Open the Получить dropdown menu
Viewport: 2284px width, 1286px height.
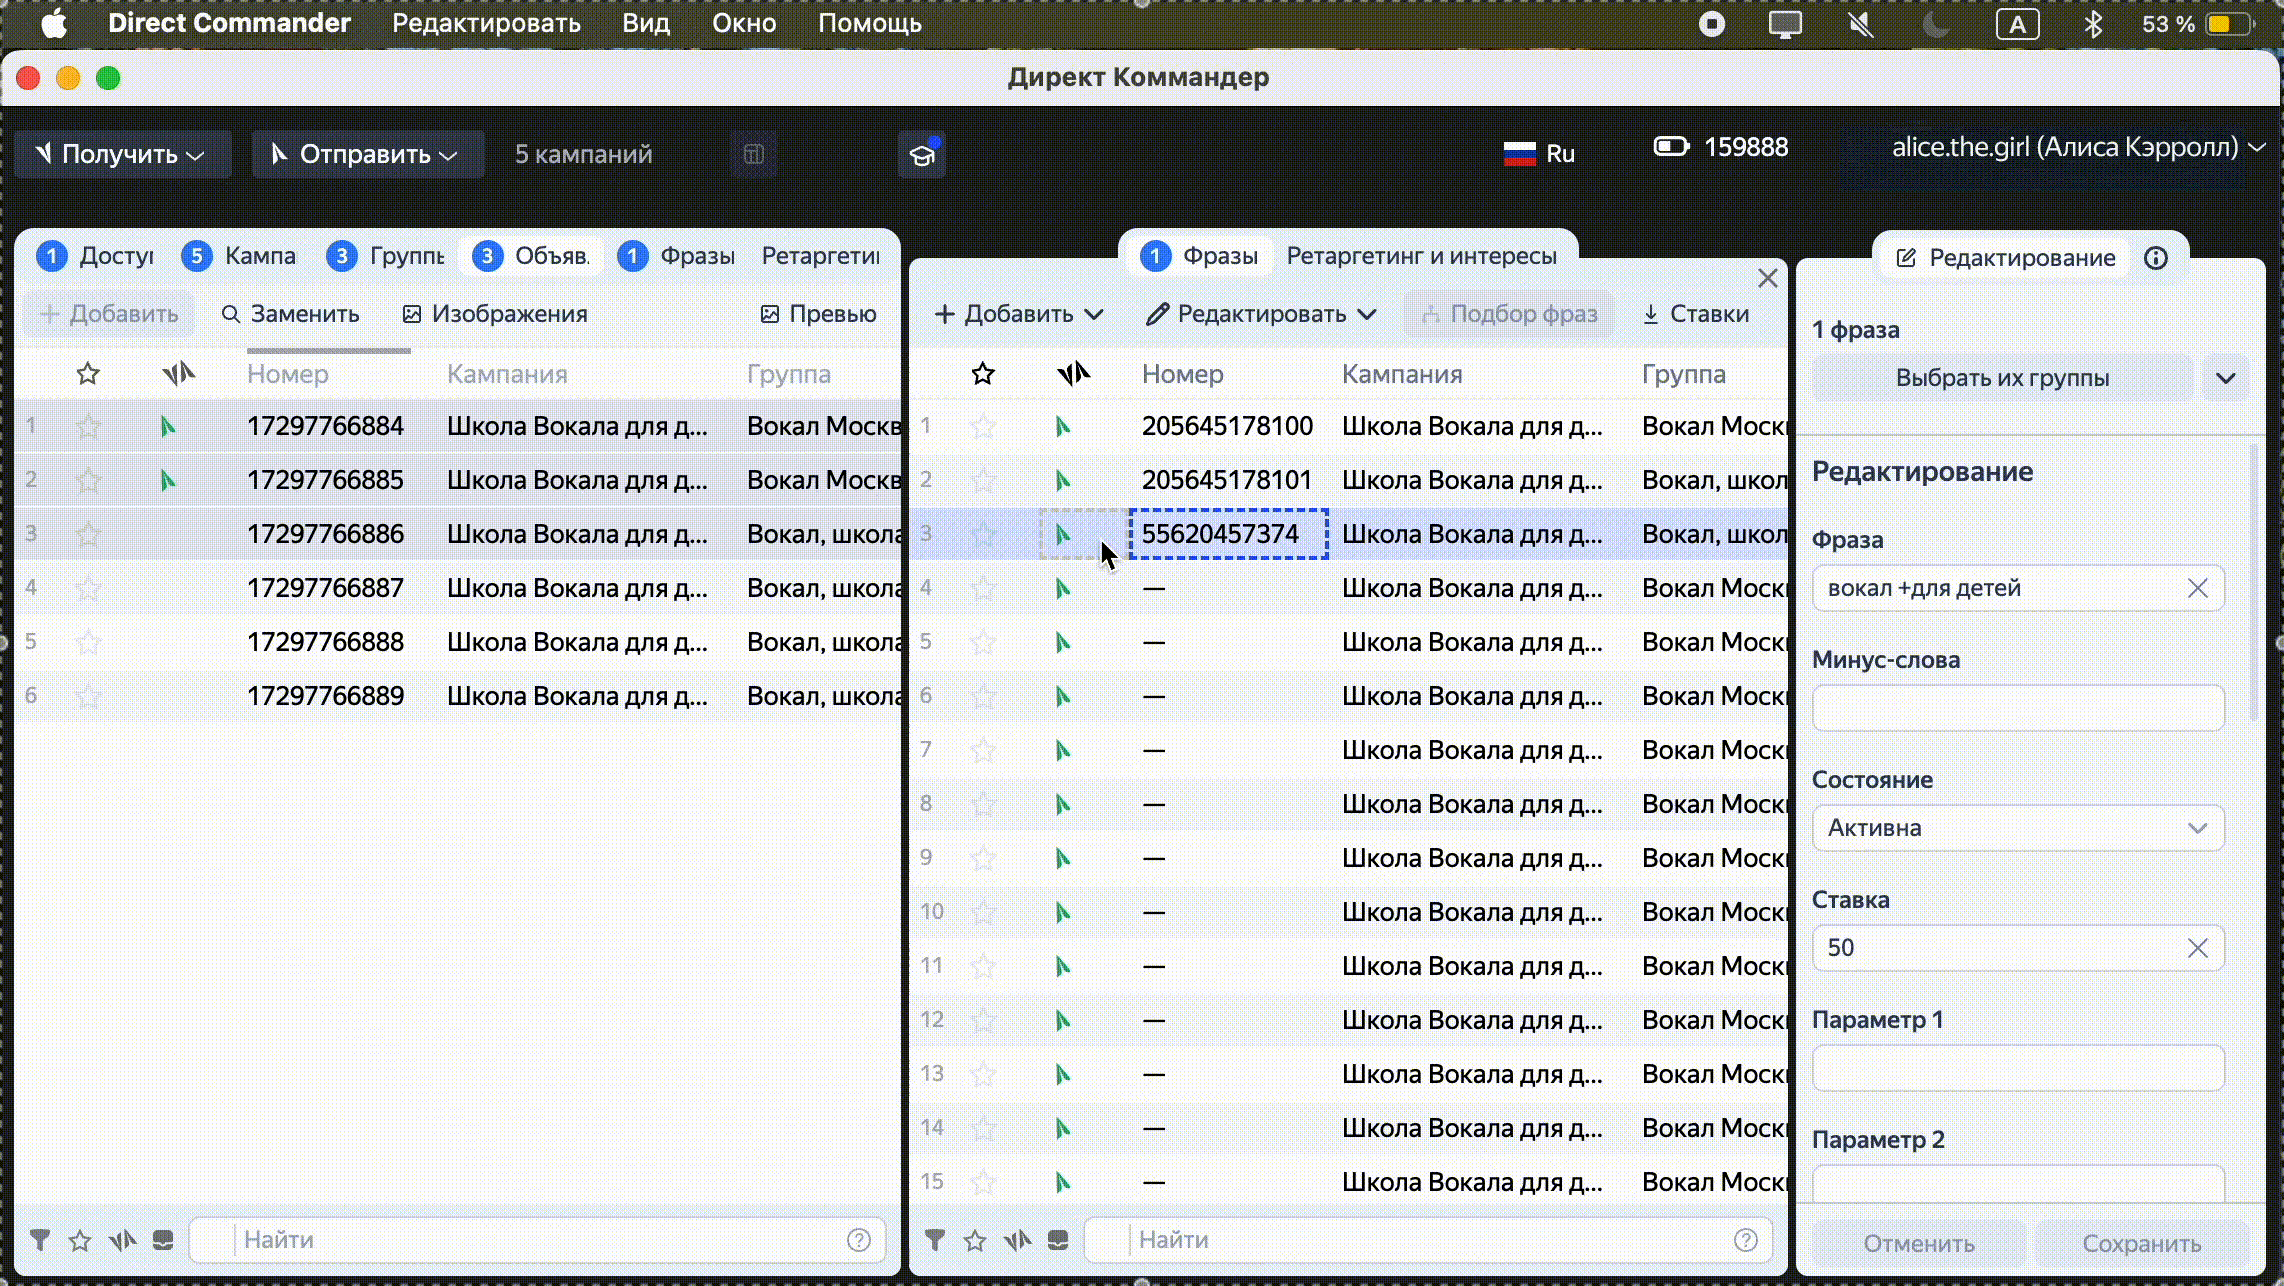pyautogui.click(x=122, y=154)
